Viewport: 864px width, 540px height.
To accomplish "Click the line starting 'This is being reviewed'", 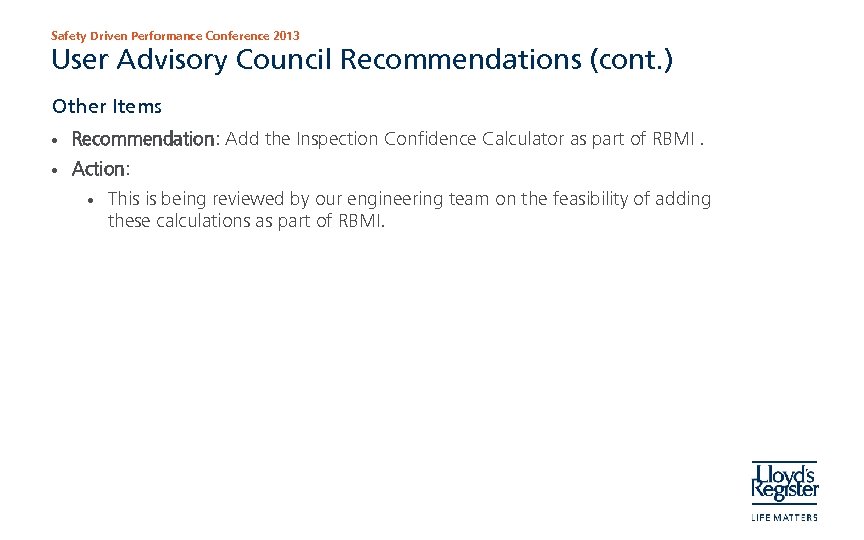I will tap(409, 199).
